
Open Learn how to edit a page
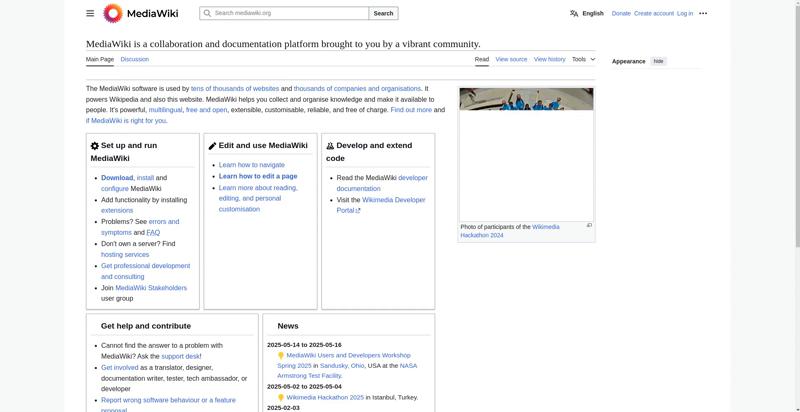coord(258,176)
